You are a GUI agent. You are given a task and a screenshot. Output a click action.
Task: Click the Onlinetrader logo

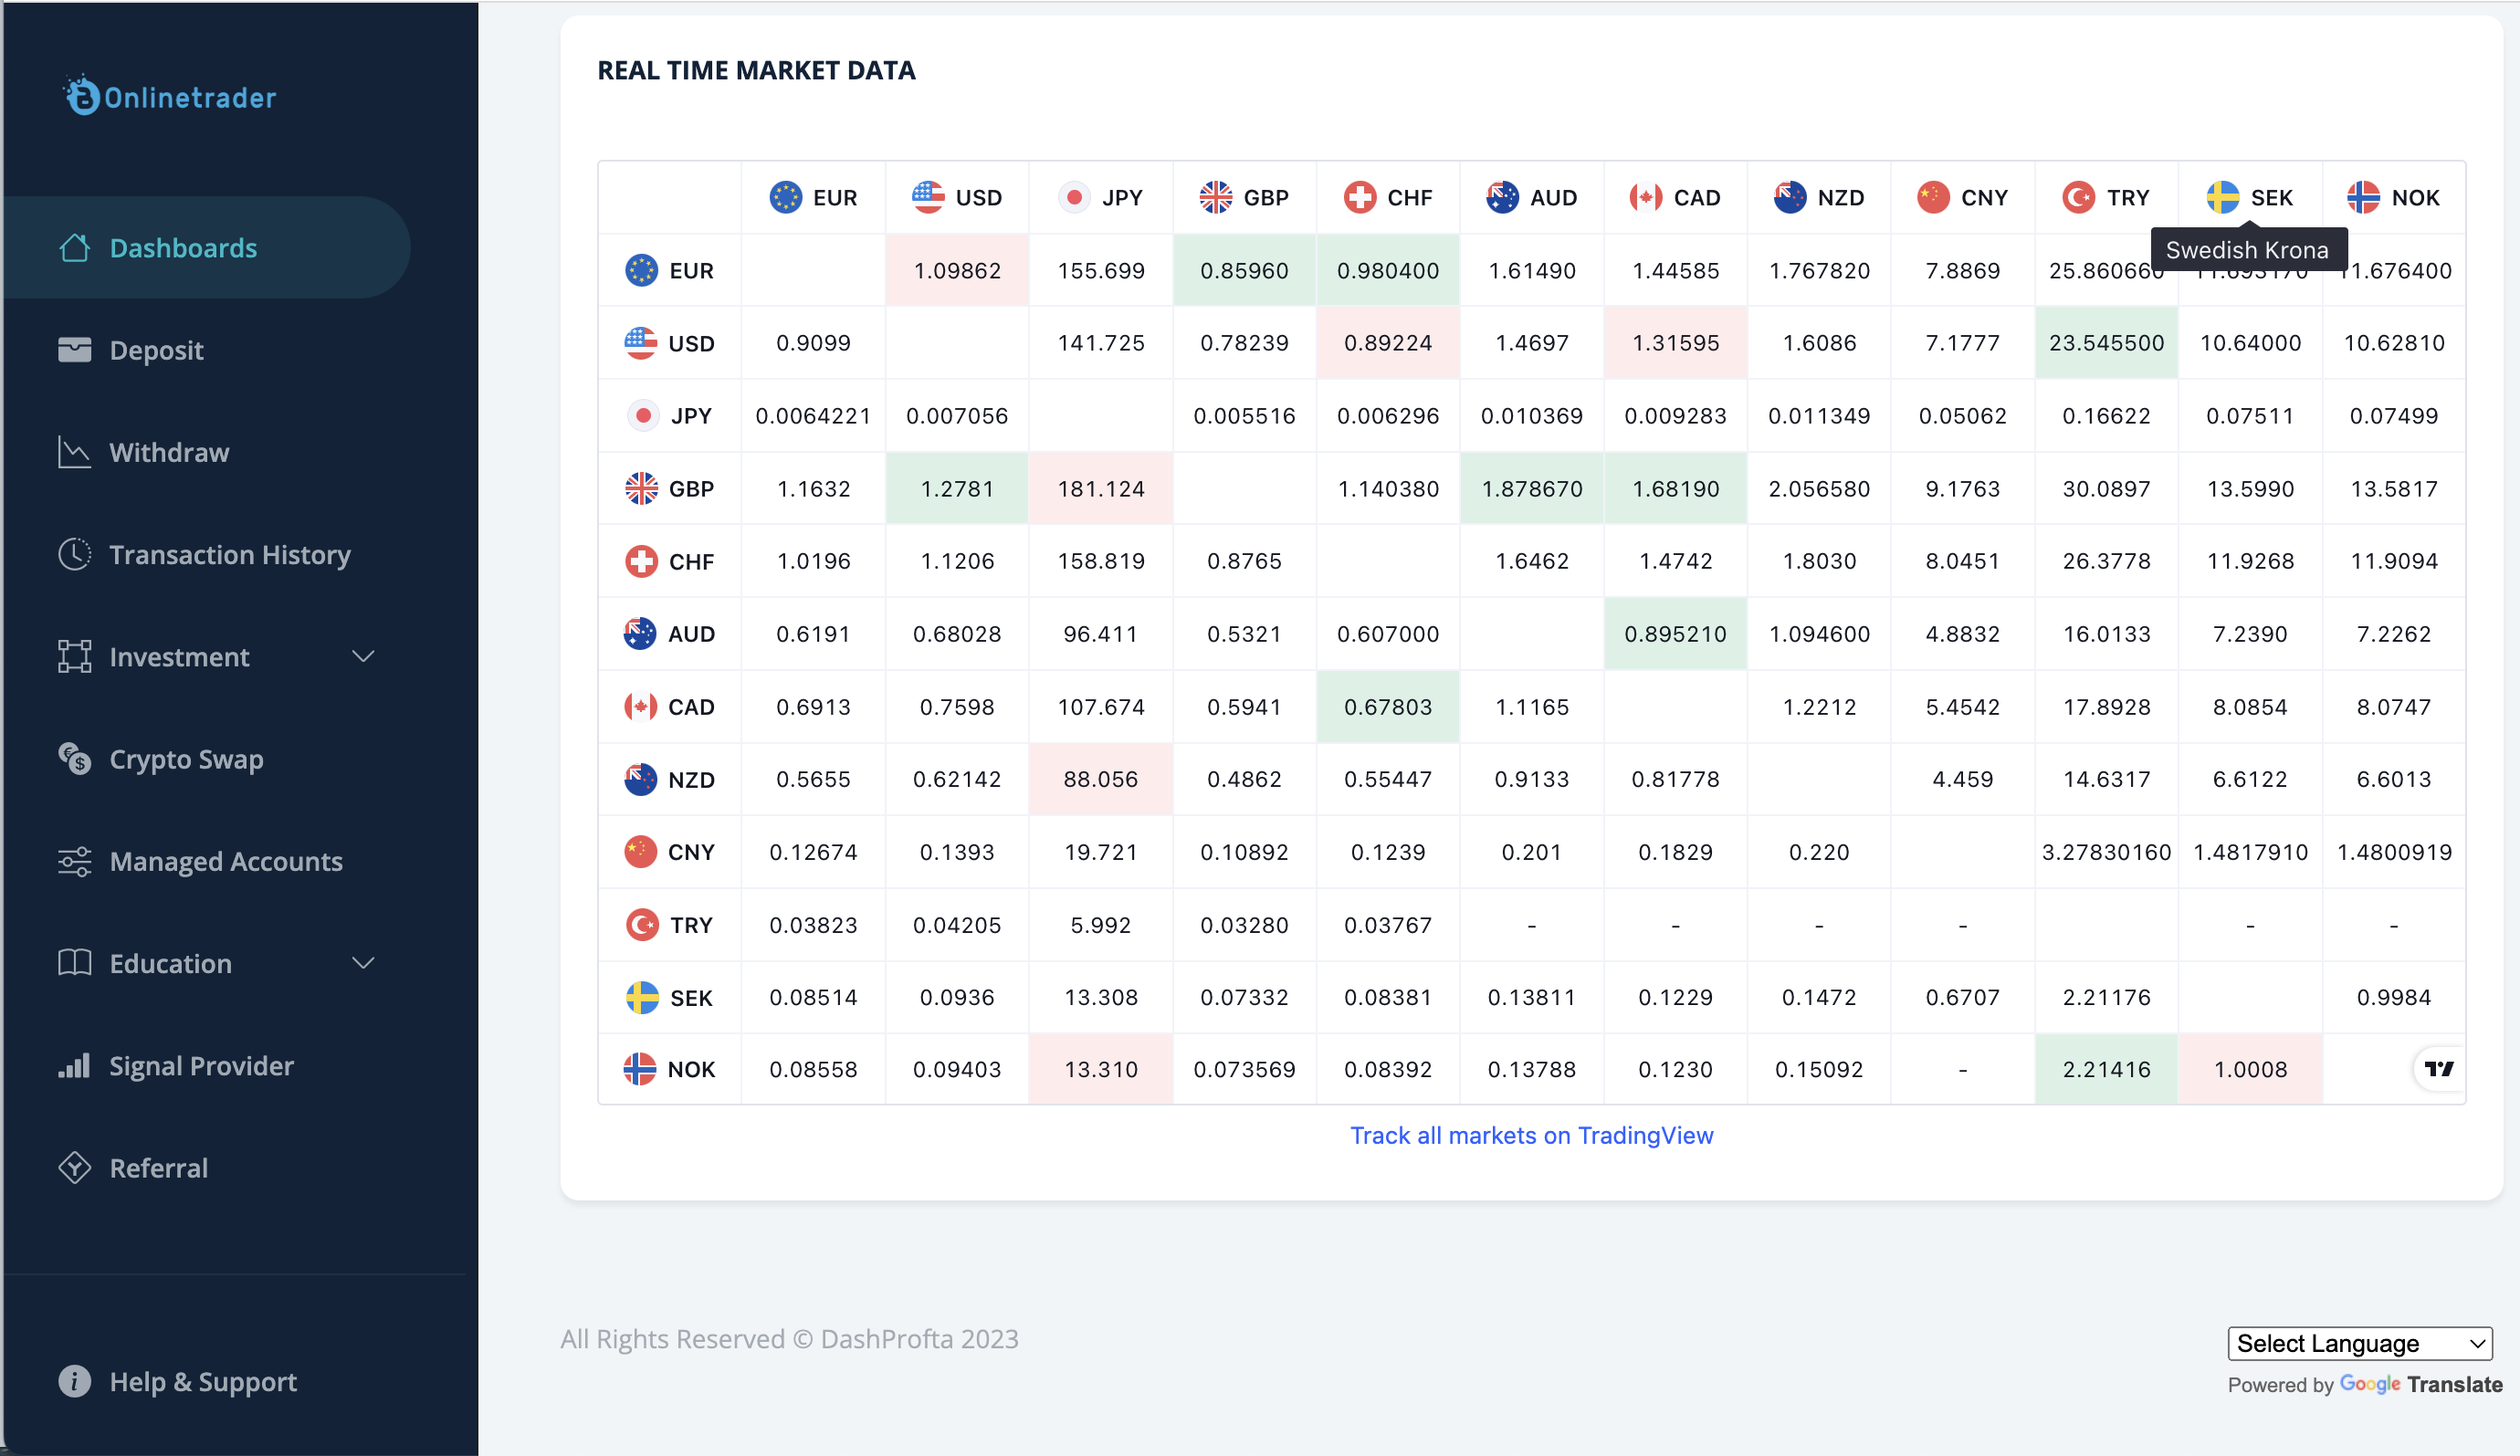click(x=168, y=97)
